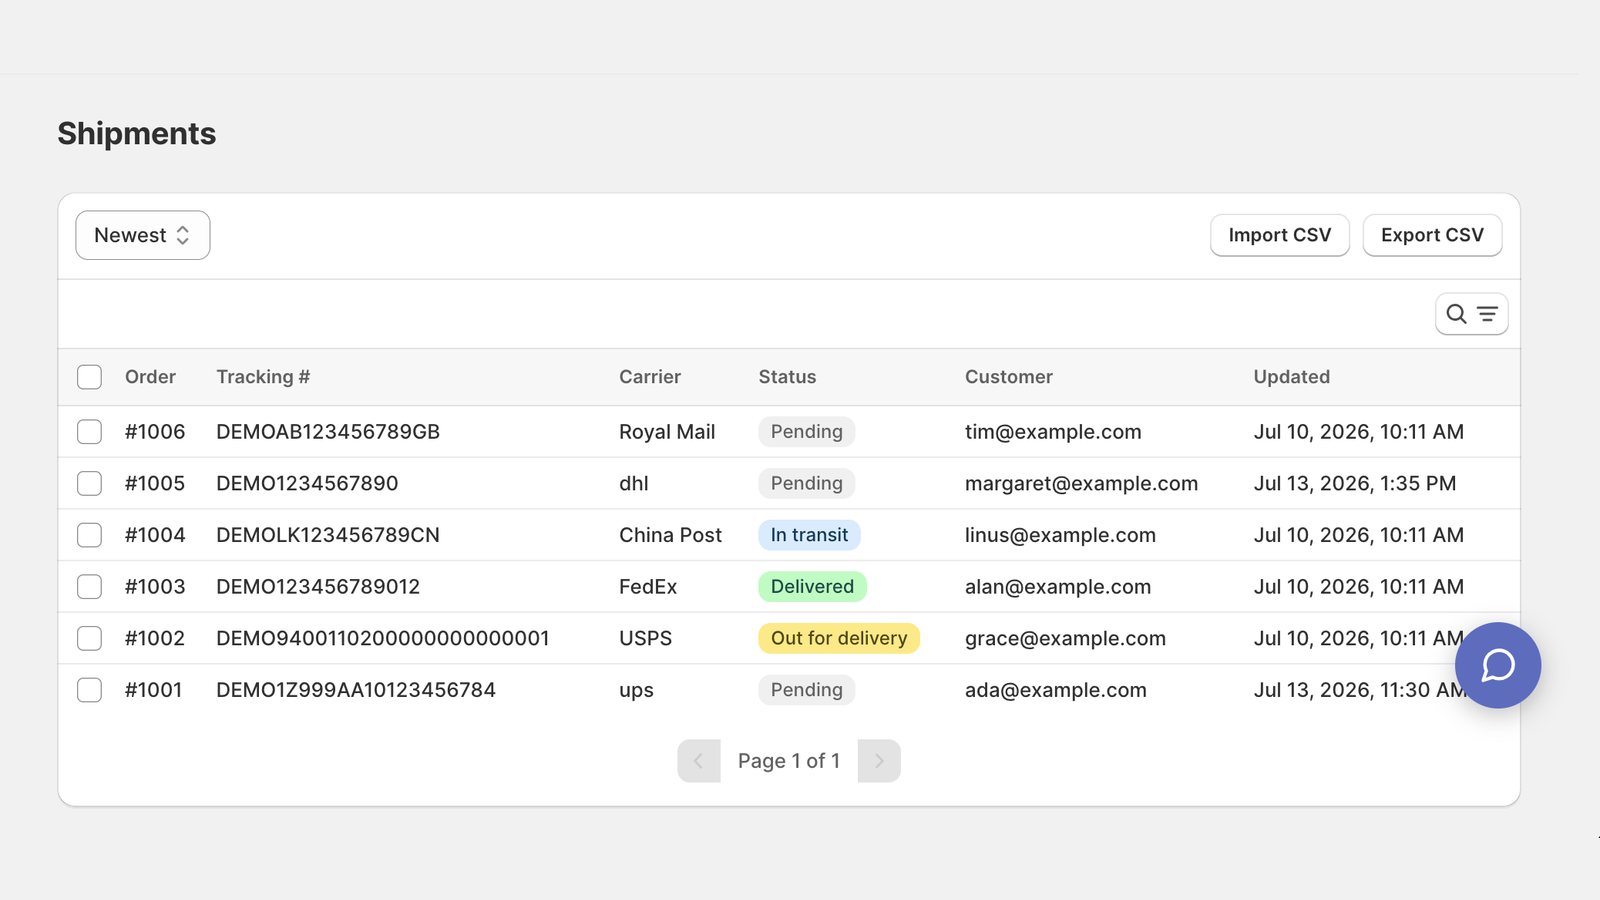Image resolution: width=1600 pixels, height=900 pixels.
Task: Click the Export CSV button
Action: tap(1432, 235)
